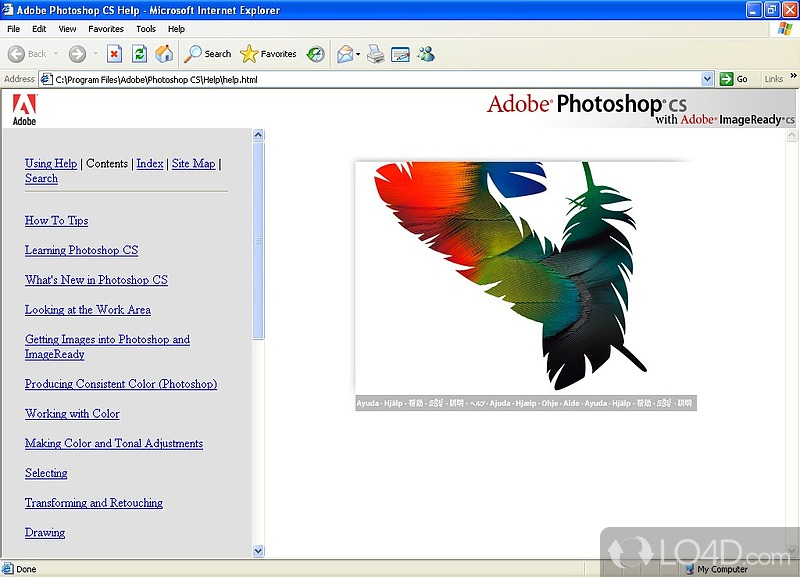Open the Back button history dropdown arrow
Screen dimensions: 800x577
[x=56, y=54]
